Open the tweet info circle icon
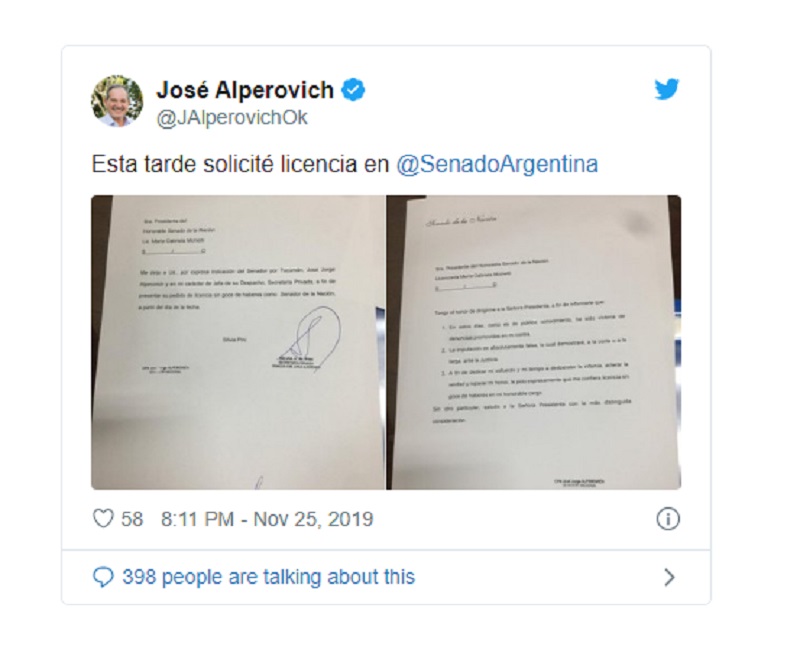The height and width of the screenshot is (669, 800). click(x=668, y=519)
